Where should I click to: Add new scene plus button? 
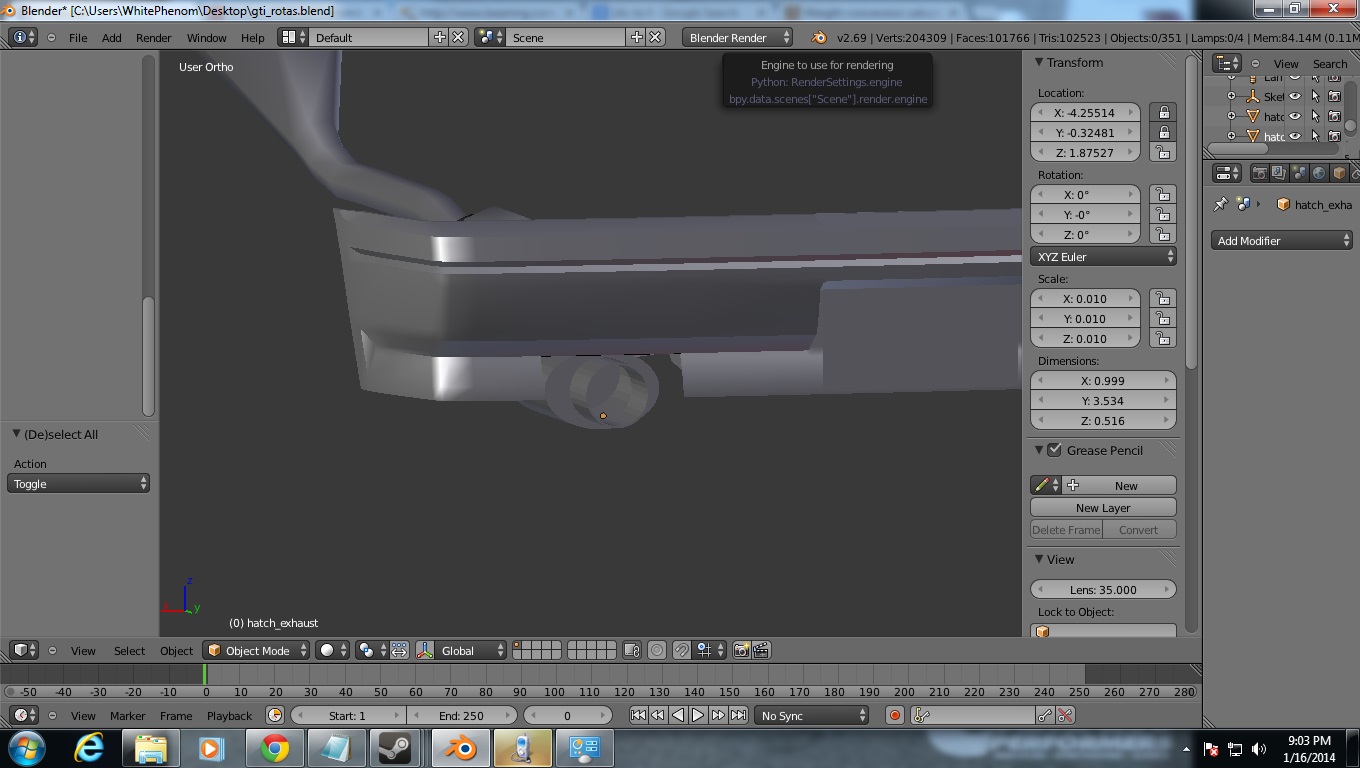tap(636, 37)
